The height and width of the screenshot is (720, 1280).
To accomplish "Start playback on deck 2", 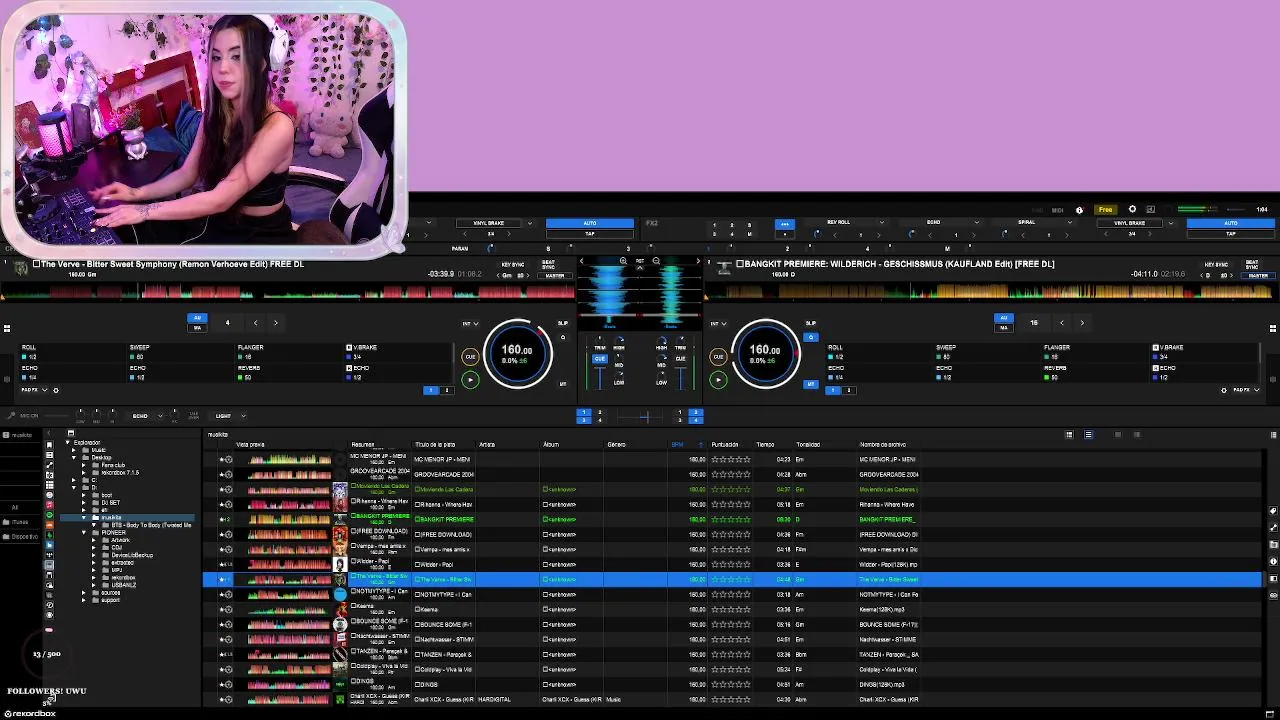I will click(718, 380).
